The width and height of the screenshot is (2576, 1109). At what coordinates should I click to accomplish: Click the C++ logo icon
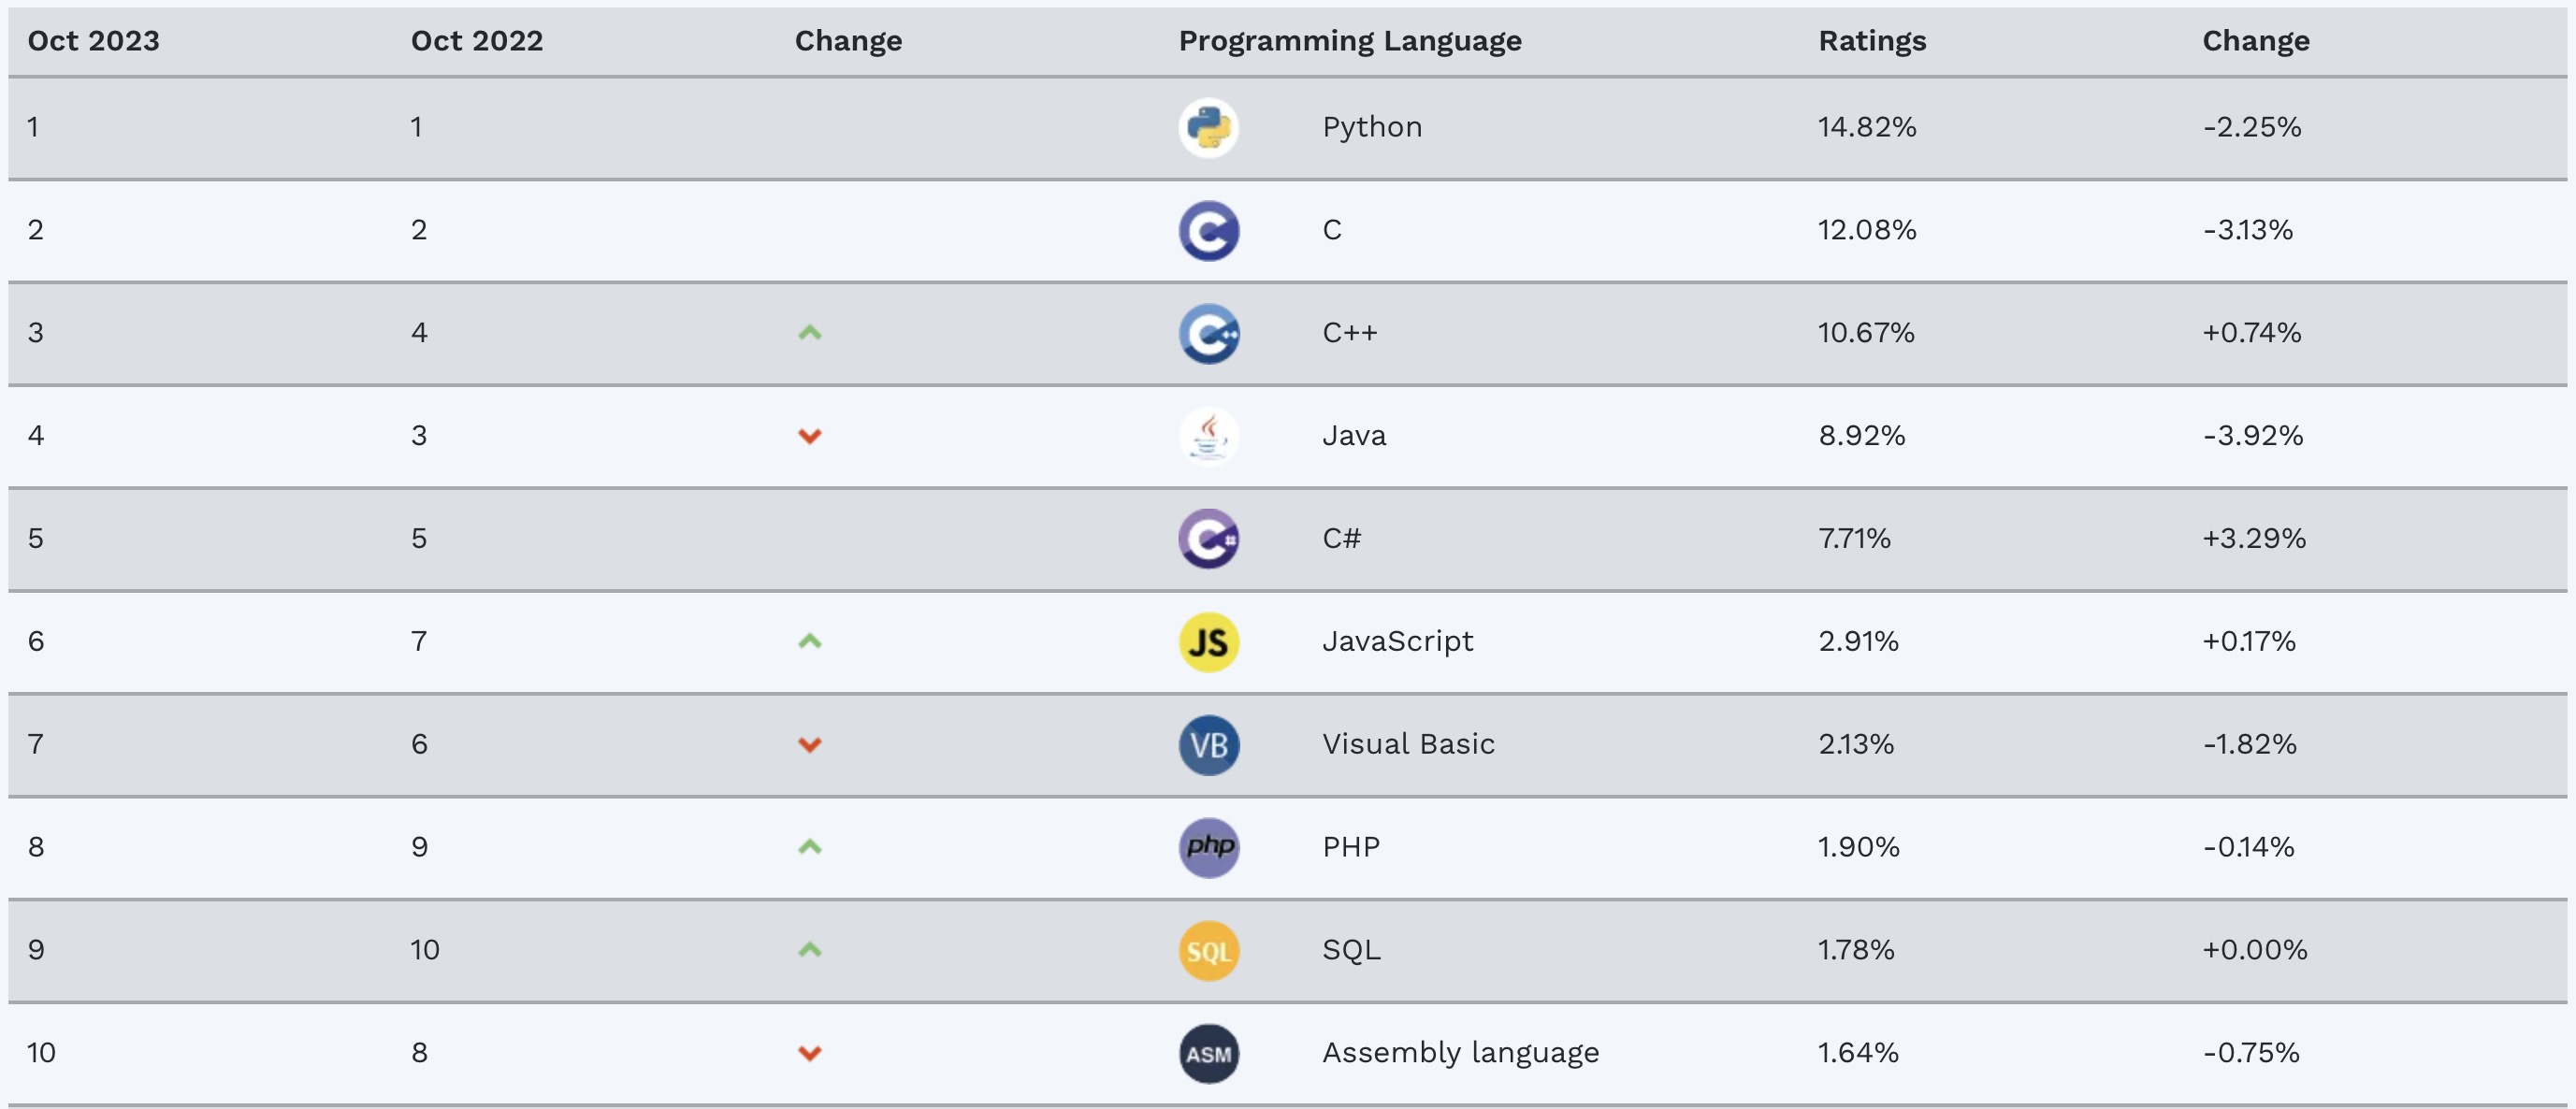1208,334
